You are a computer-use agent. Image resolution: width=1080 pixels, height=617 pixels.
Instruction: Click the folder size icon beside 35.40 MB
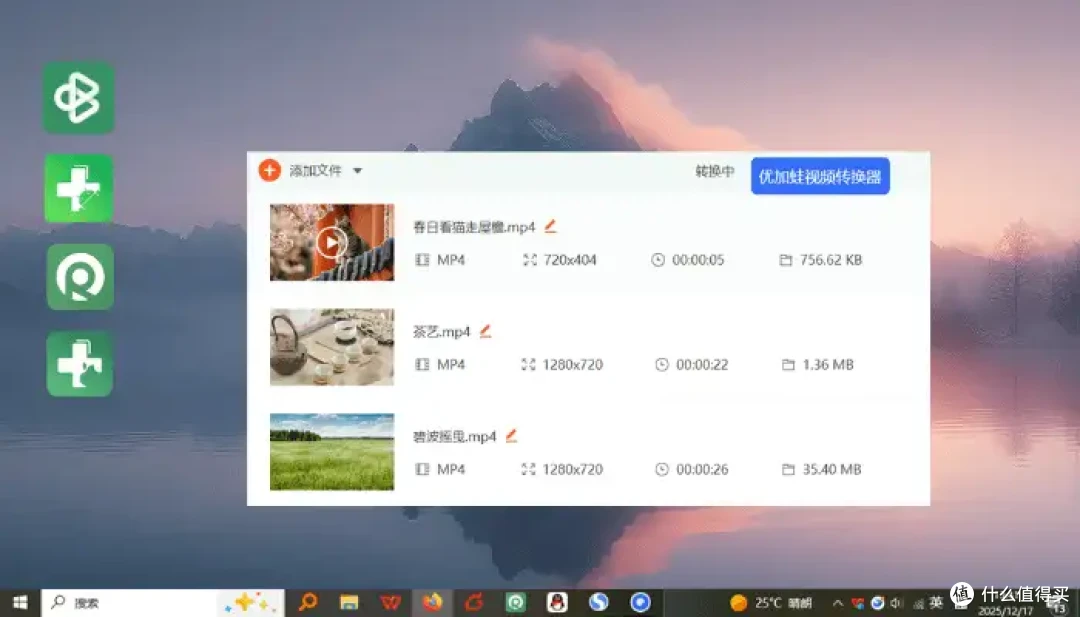(x=788, y=469)
